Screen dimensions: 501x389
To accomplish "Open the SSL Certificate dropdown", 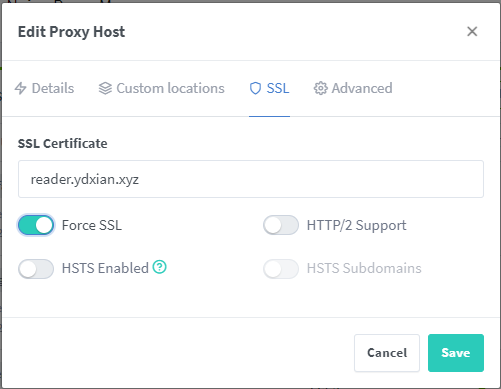I will coord(251,179).
